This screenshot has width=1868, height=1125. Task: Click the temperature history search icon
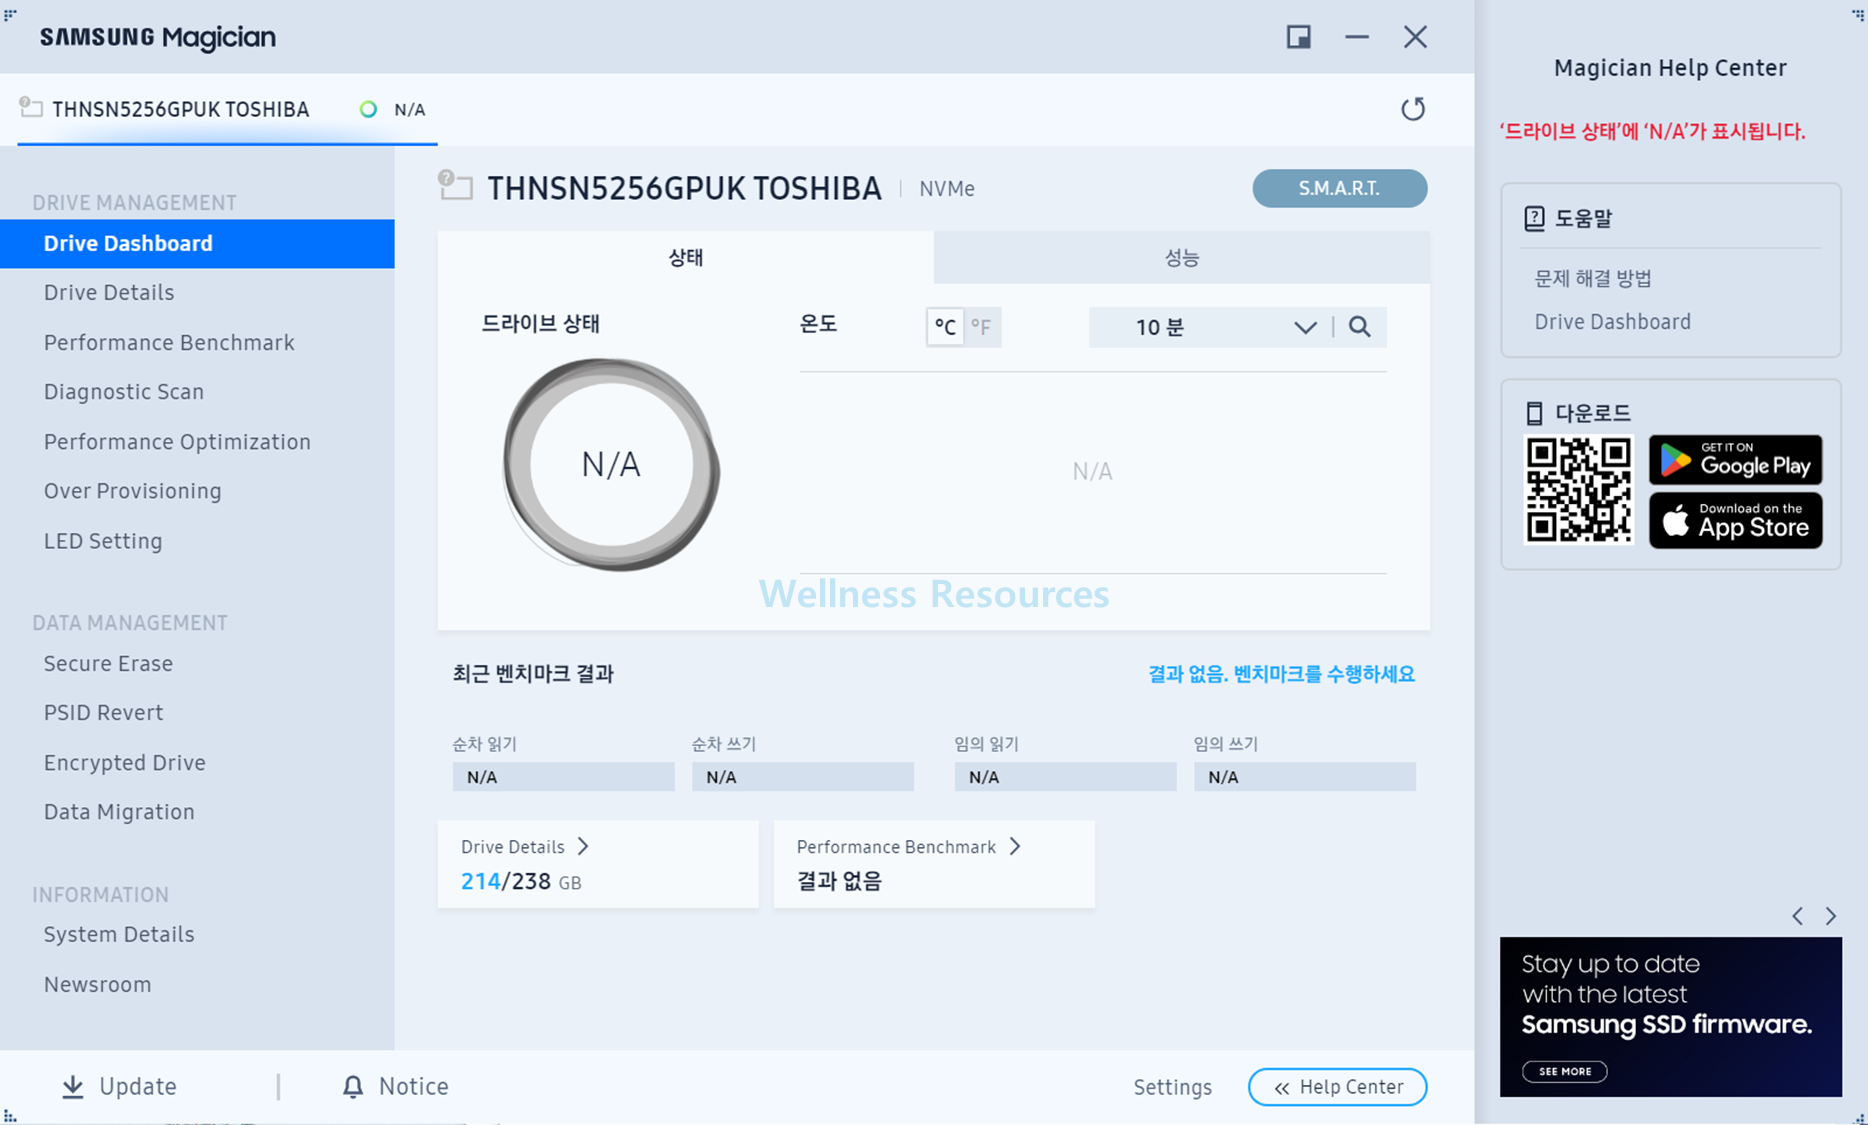coord(1359,327)
